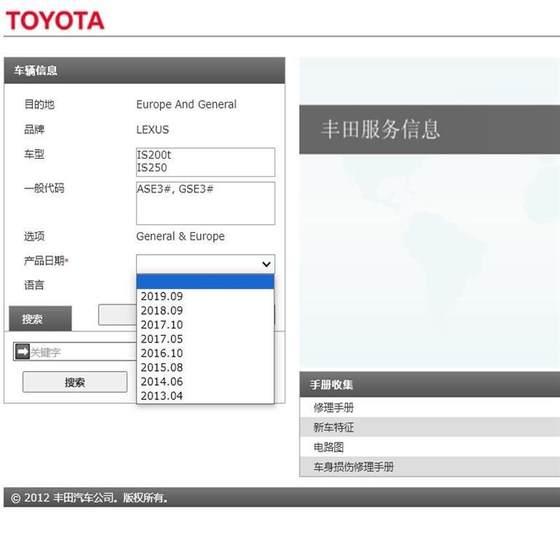Click the General & Europe option text

tap(180, 236)
